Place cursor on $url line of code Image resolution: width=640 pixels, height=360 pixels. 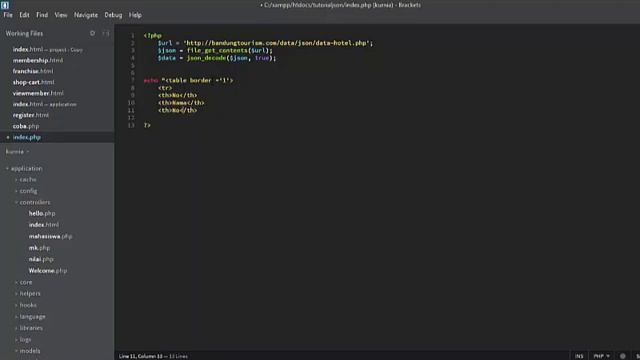click(x=265, y=43)
